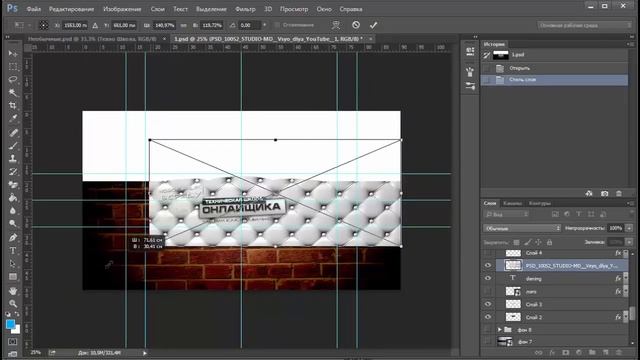Open the Изображение menu
This screenshot has width=640, height=360.
(122, 9)
